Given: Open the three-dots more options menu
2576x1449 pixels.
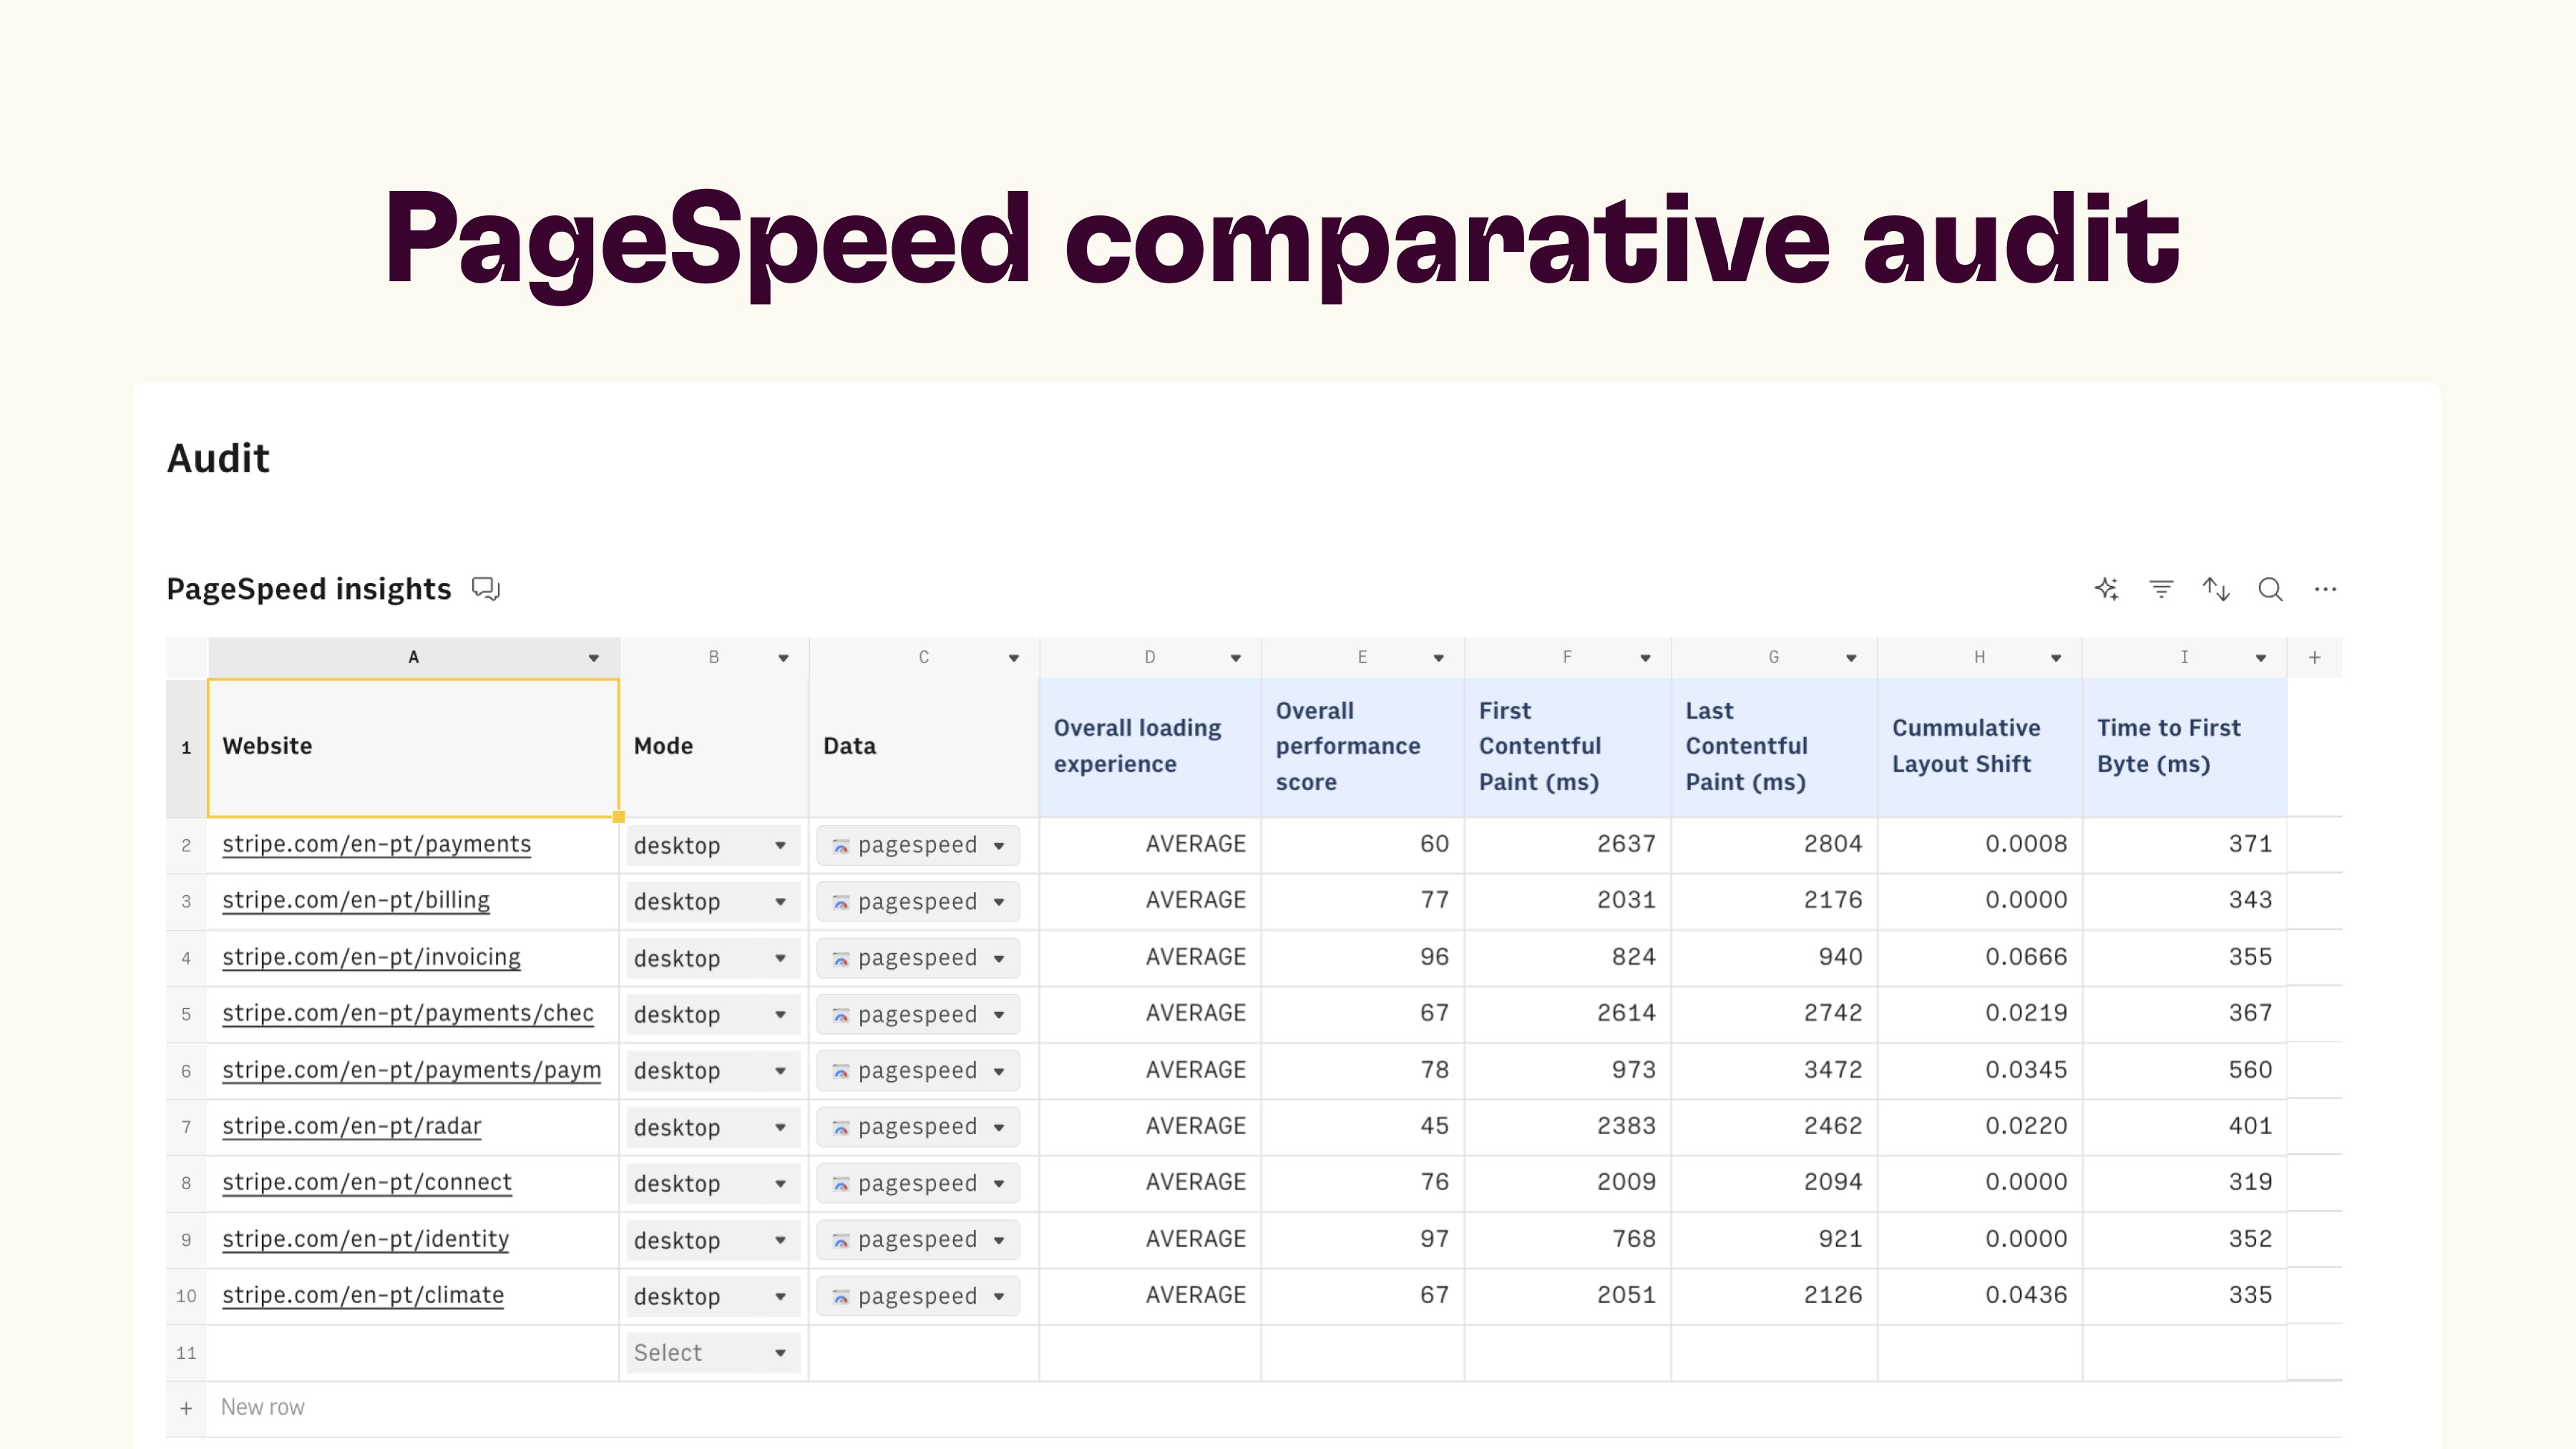Looking at the screenshot, I should [2325, 589].
